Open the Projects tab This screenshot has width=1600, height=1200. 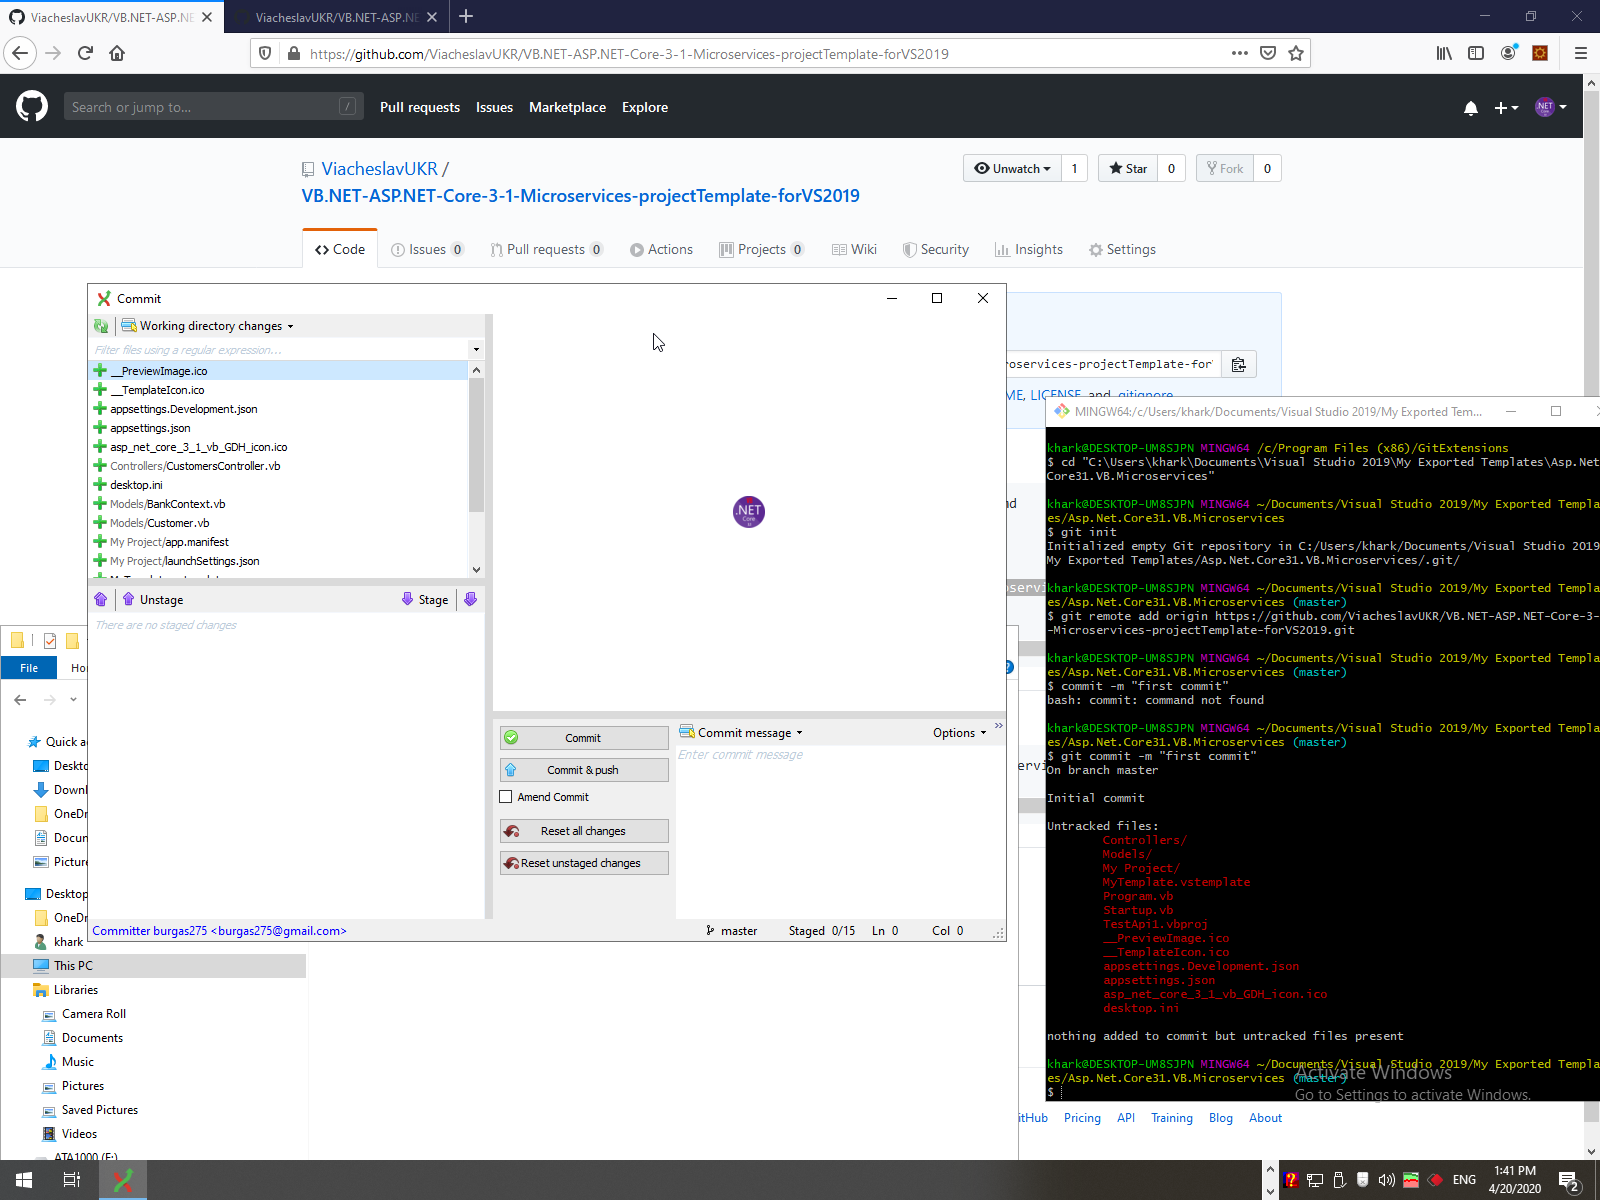point(762,249)
